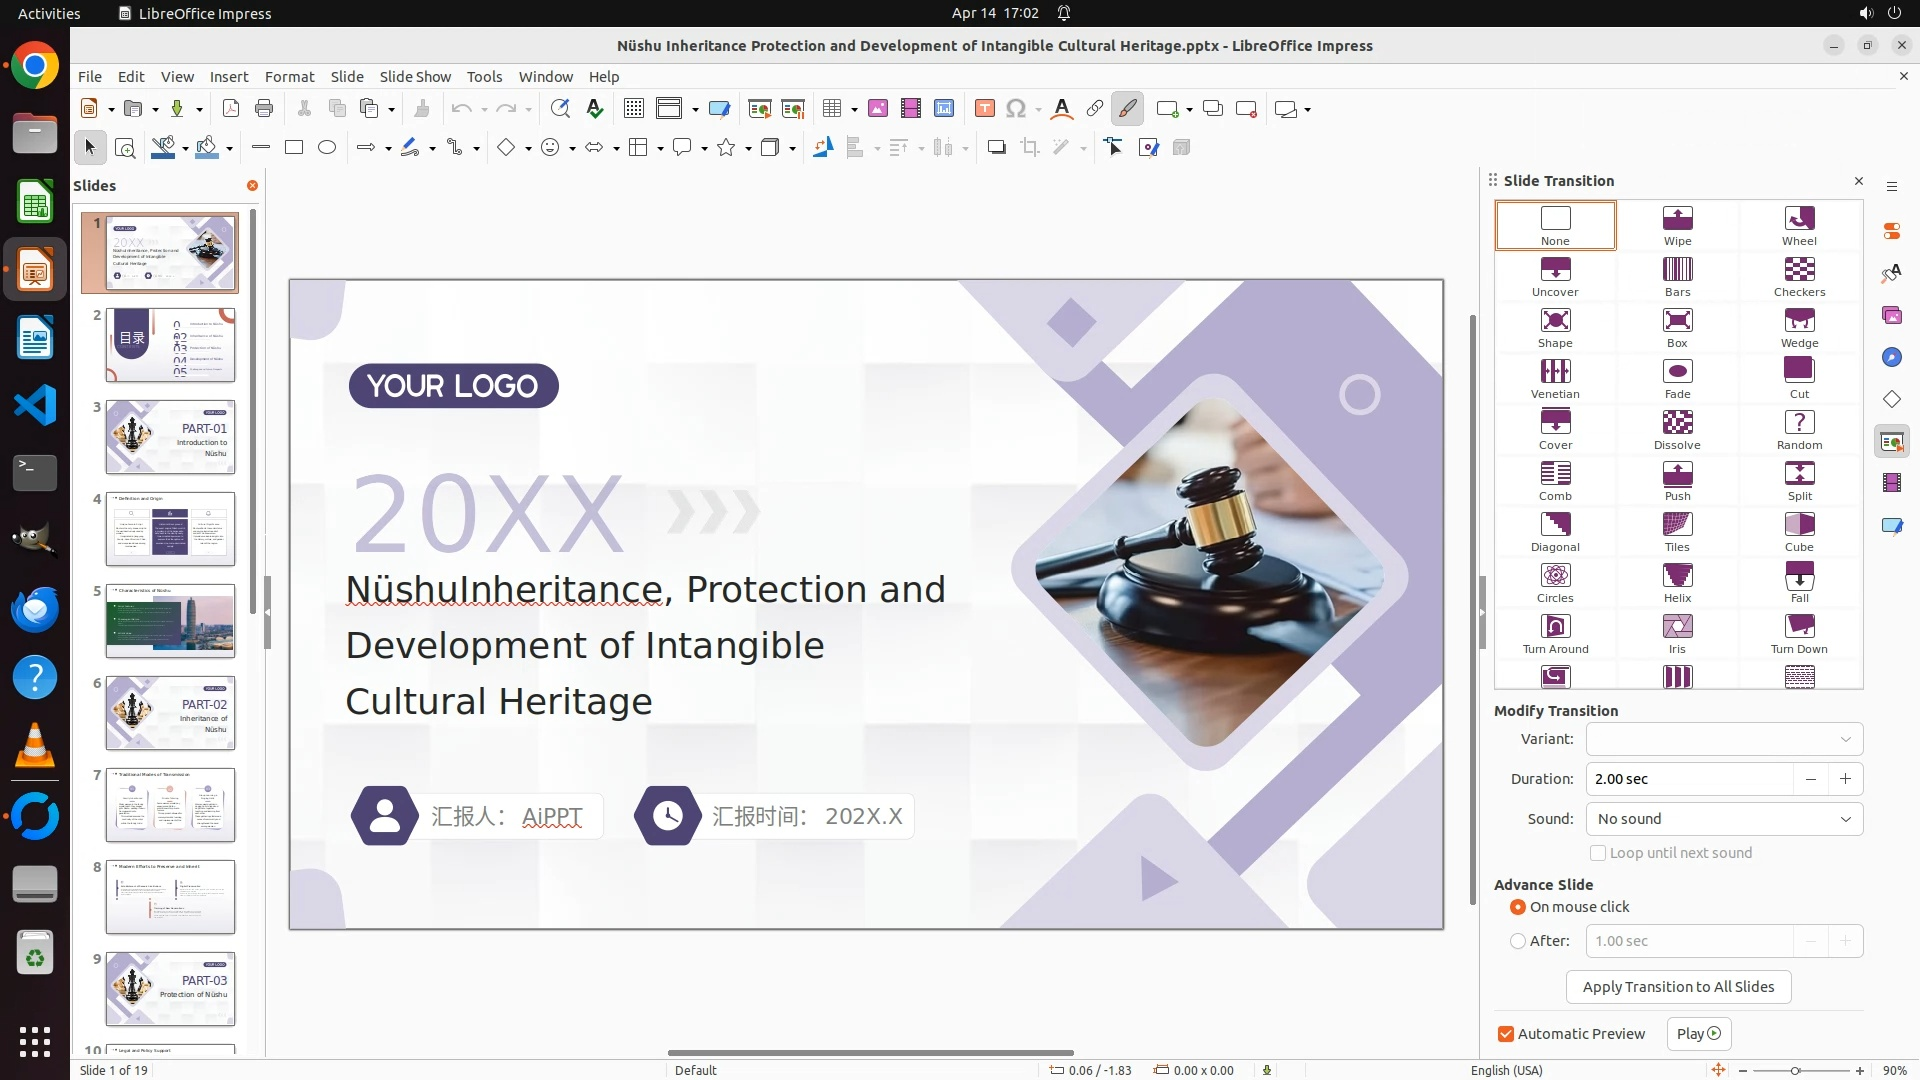Expand the New Slide layout dropdown arrow
Image resolution: width=1920 pixels, height=1080 pixels.
pyautogui.click(x=1190, y=110)
